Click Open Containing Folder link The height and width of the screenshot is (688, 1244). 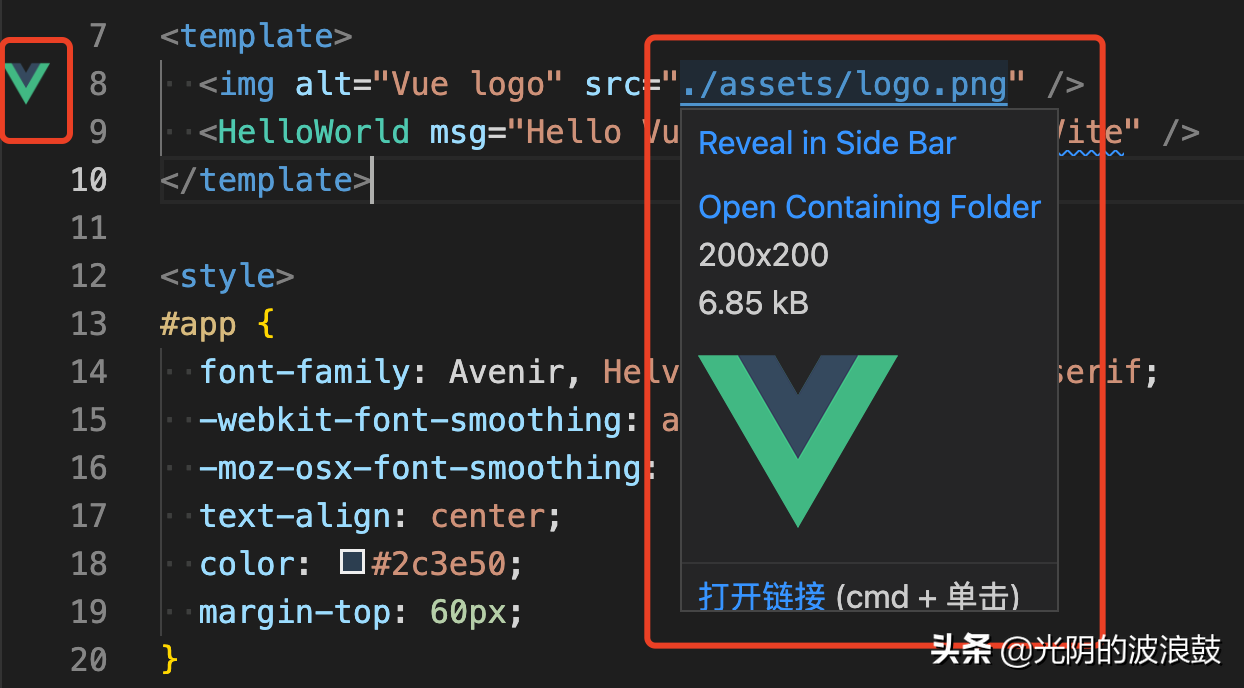tap(869, 207)
